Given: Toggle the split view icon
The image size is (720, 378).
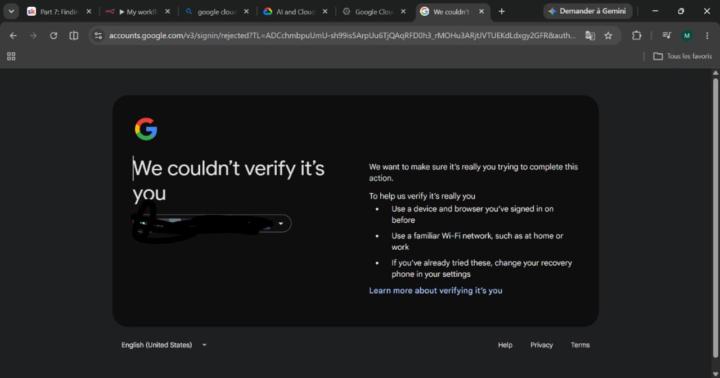Looking at the screenshot, I should (73, 35).
